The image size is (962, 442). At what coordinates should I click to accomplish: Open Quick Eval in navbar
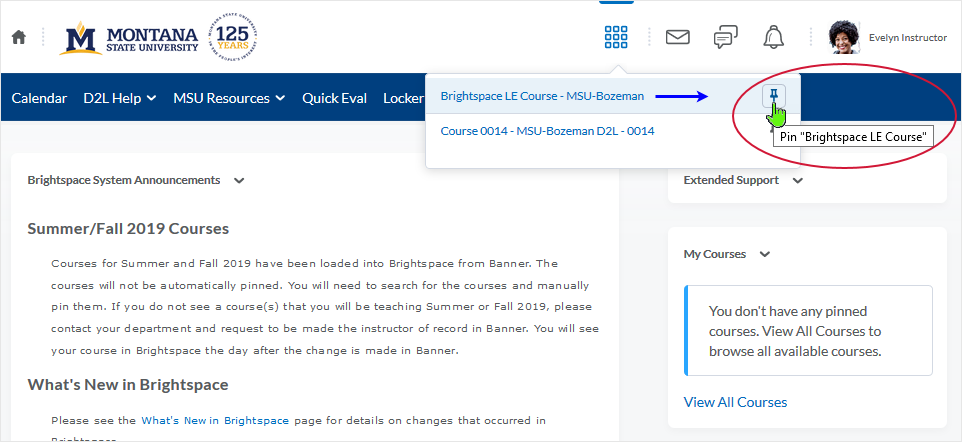click(x=334, y=98)
